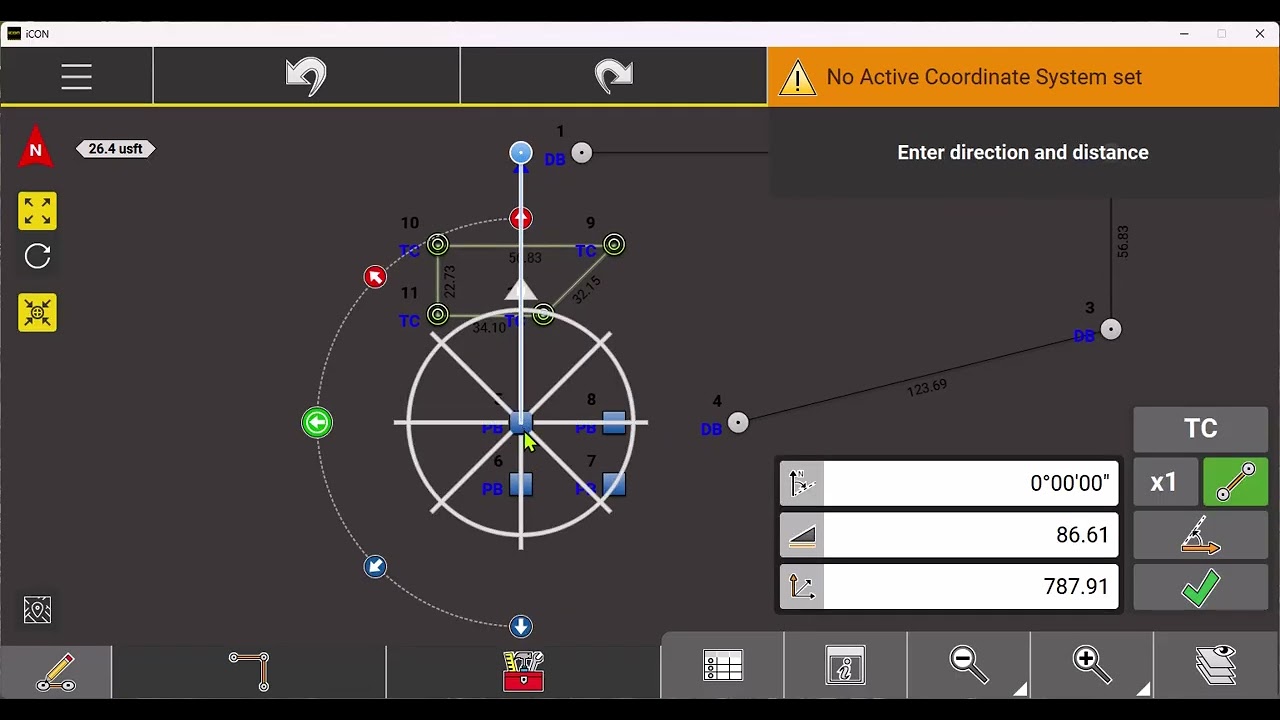This screenshot has height=720, width=1280.
Task: Click the redo arrow button
Action: [x=613, y=76]
